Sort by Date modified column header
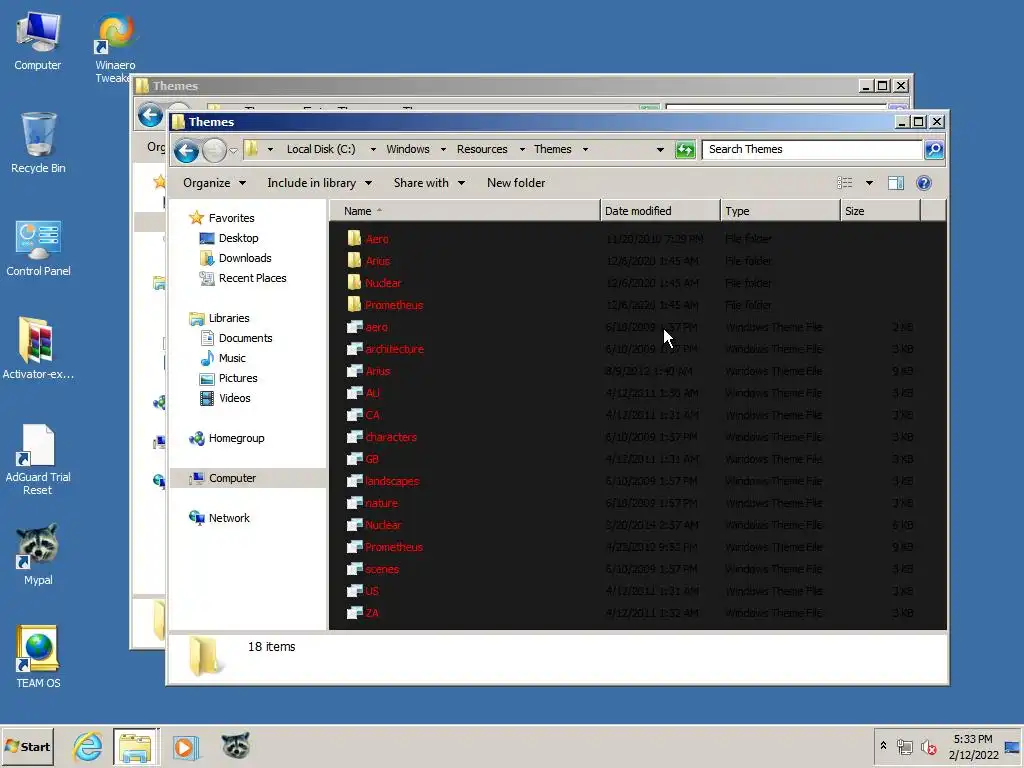 pyautogui.click(x=660, y=211)
